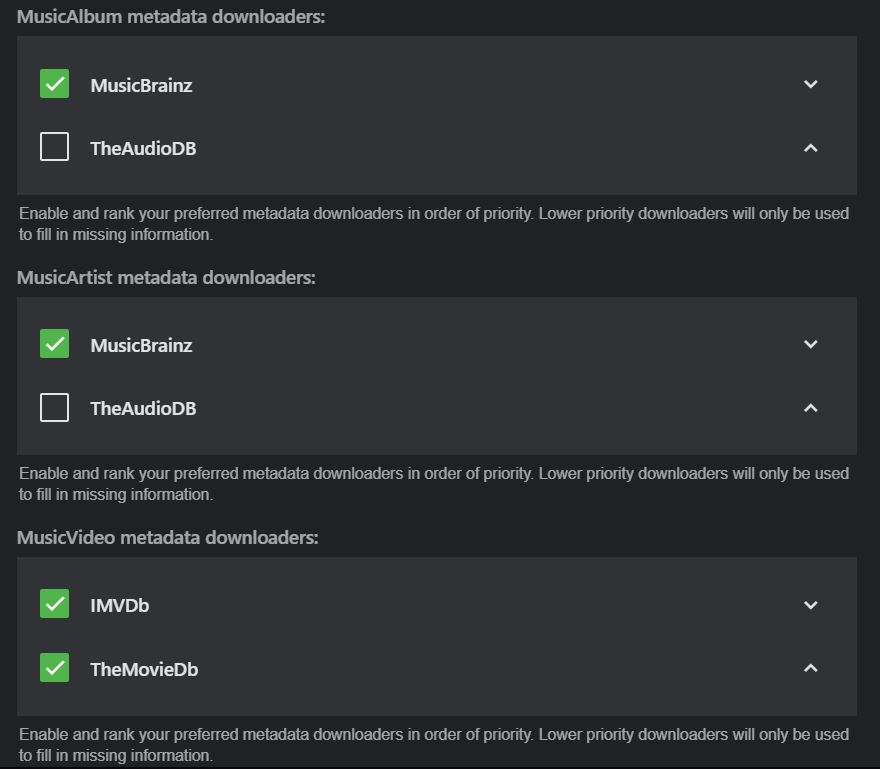Disable MusicBrainz for MusicAlbum metadata
Image resolution: width=880 pixels, height=769 pixels.
click(55, 84)
